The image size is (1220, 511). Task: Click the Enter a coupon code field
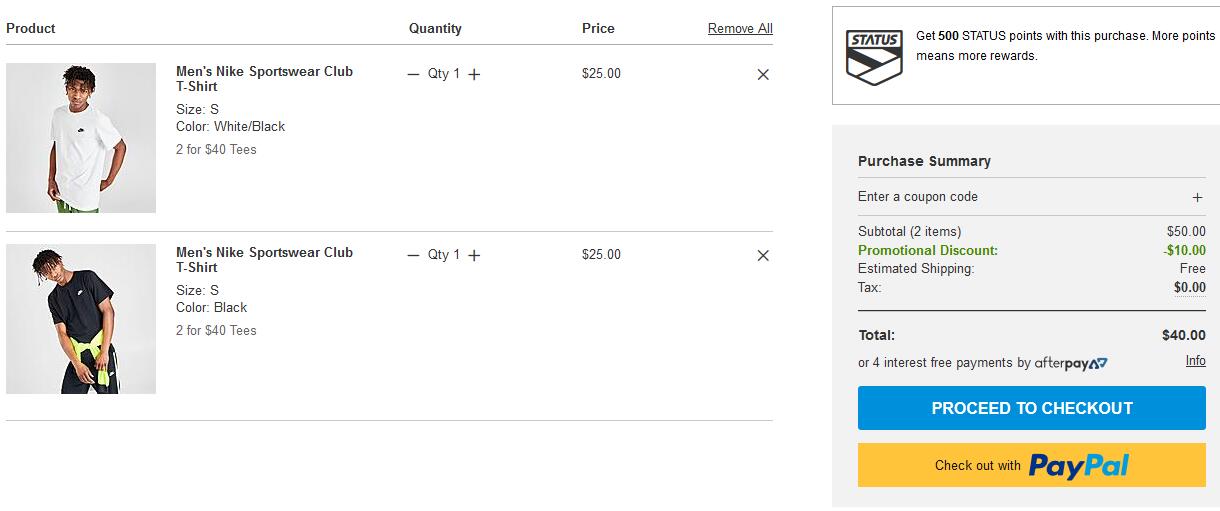pos(1032,197)
